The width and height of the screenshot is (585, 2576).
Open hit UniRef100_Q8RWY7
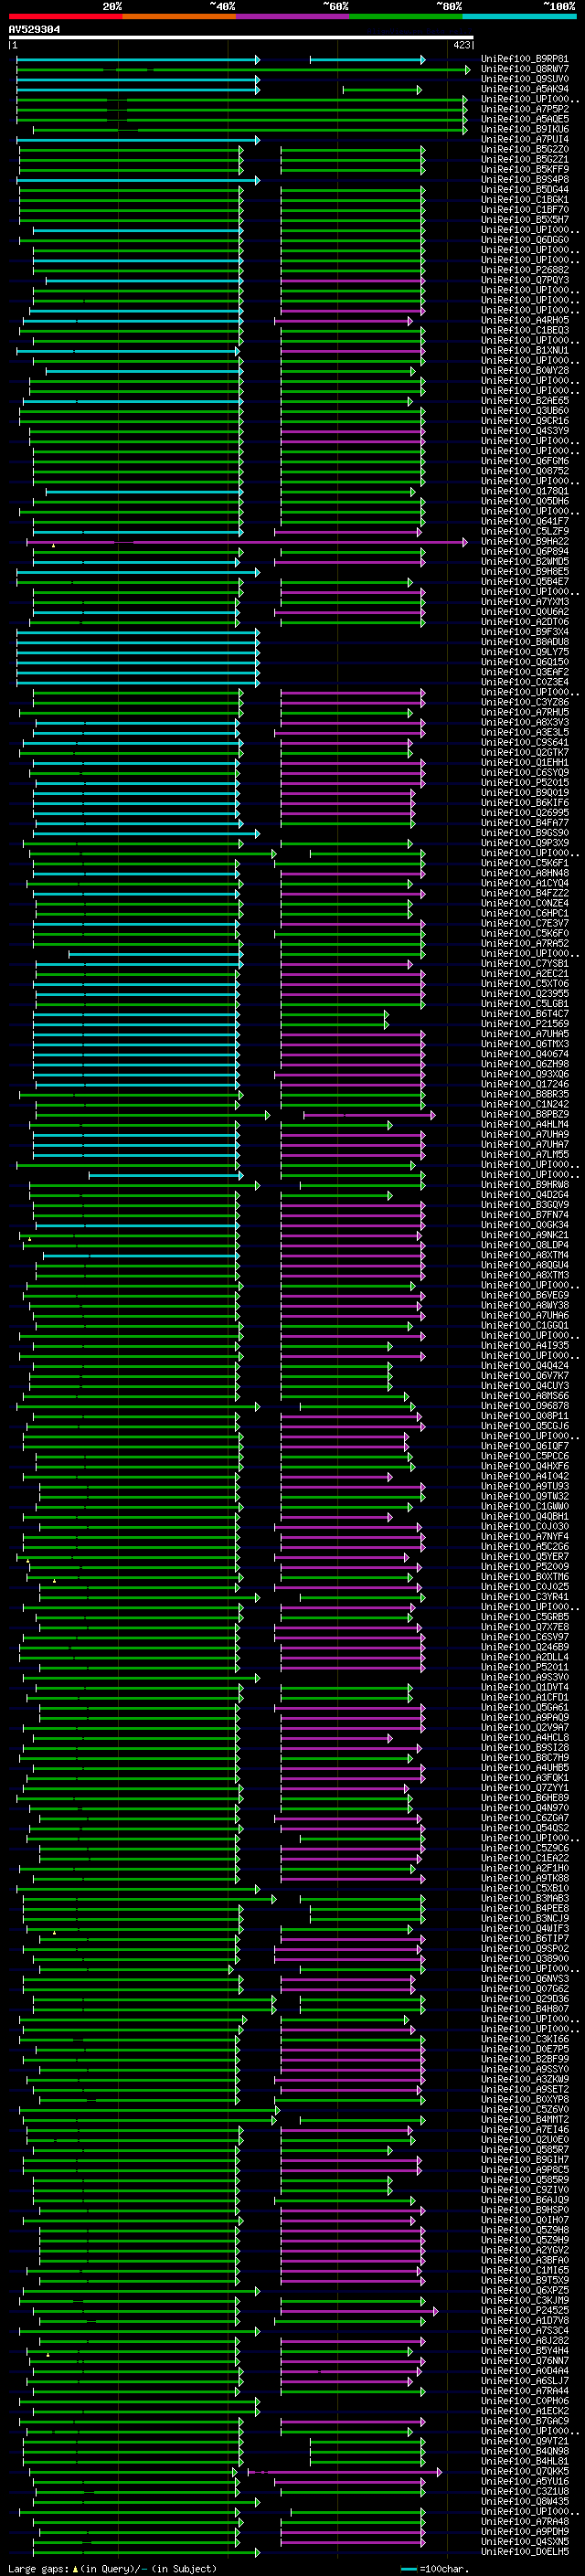tap(524, 70)
